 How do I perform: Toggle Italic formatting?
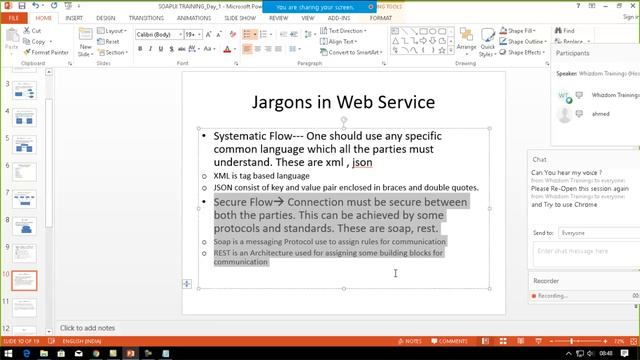pyautogui.click(x=150, y=49)
